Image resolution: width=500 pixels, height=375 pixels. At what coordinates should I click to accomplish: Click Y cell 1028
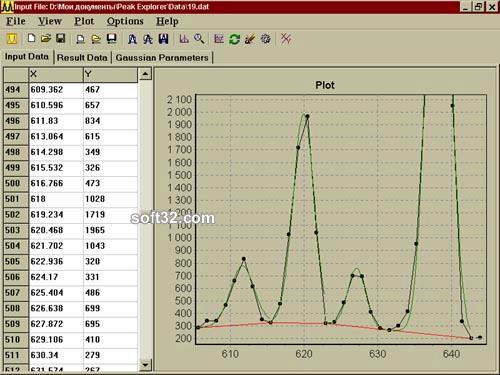[110, 199]
